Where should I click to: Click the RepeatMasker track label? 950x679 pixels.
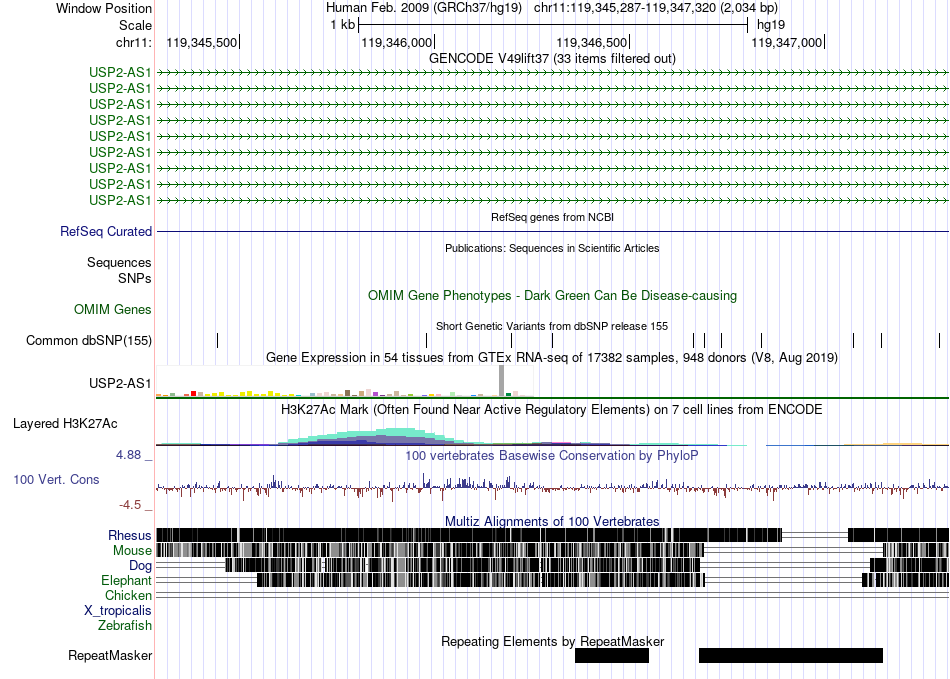(110, 655)
